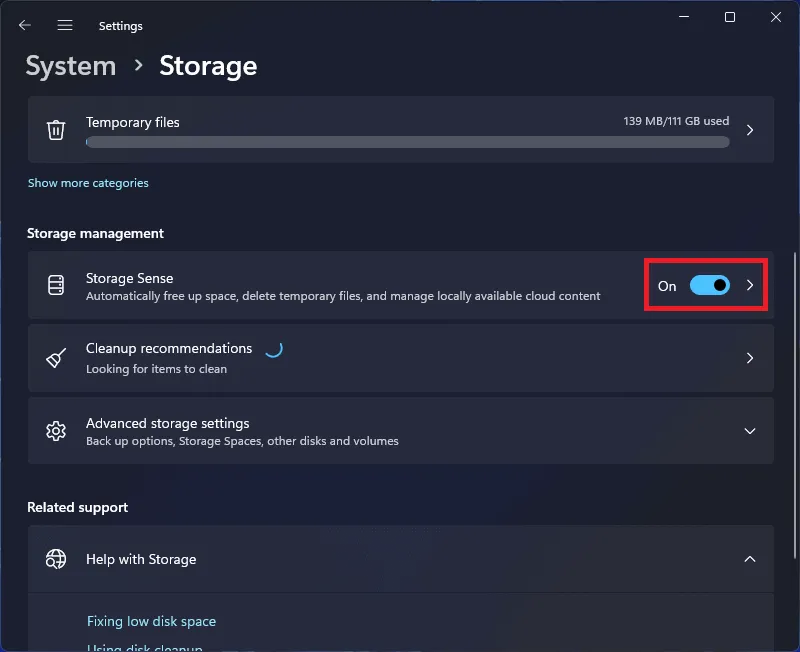Click the Temporary files label
The width and height of the screenshot is (800, 652).
(x=133, y=122)
